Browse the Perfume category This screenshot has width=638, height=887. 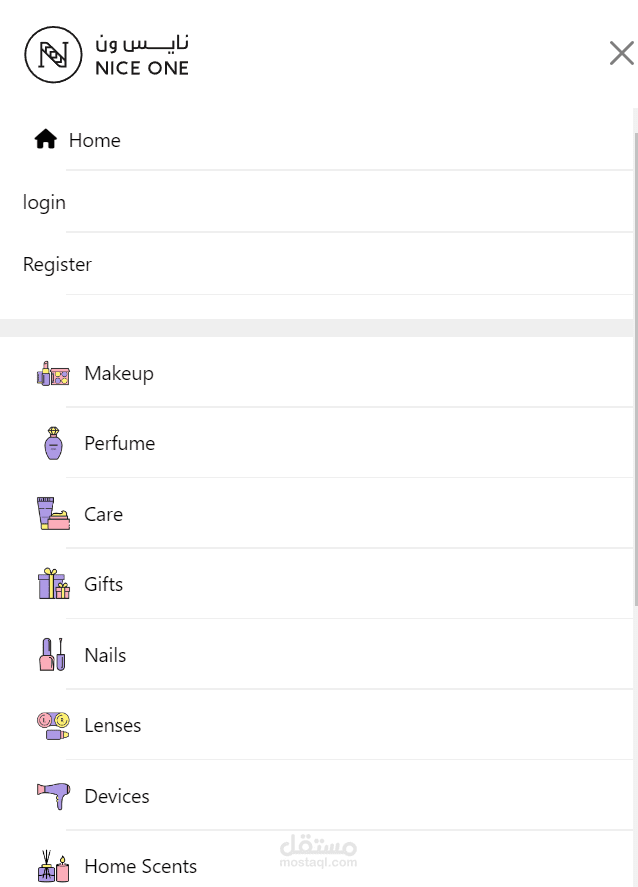(x=120, y=443)
